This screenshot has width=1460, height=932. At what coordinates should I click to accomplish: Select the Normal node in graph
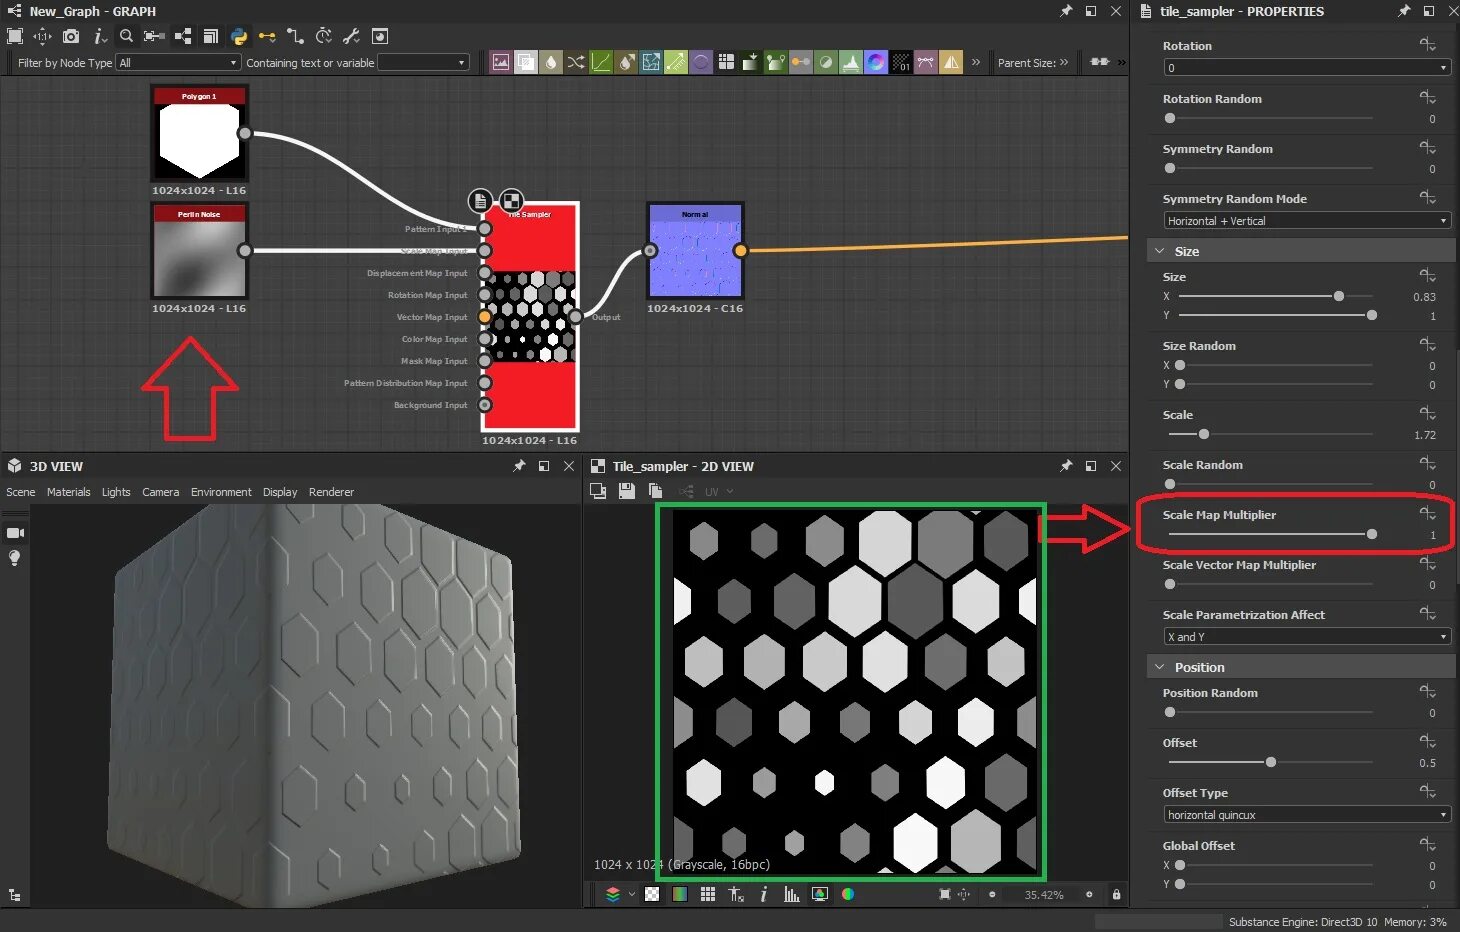click(x=695, y=250)
